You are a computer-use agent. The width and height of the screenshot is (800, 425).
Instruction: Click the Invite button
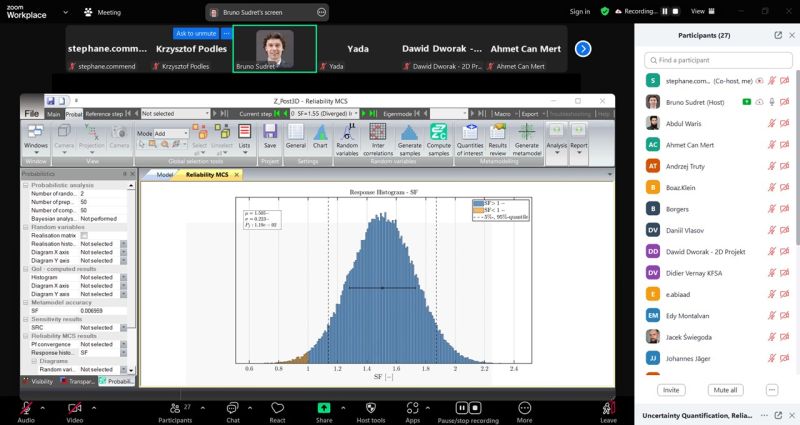(671, 390)
